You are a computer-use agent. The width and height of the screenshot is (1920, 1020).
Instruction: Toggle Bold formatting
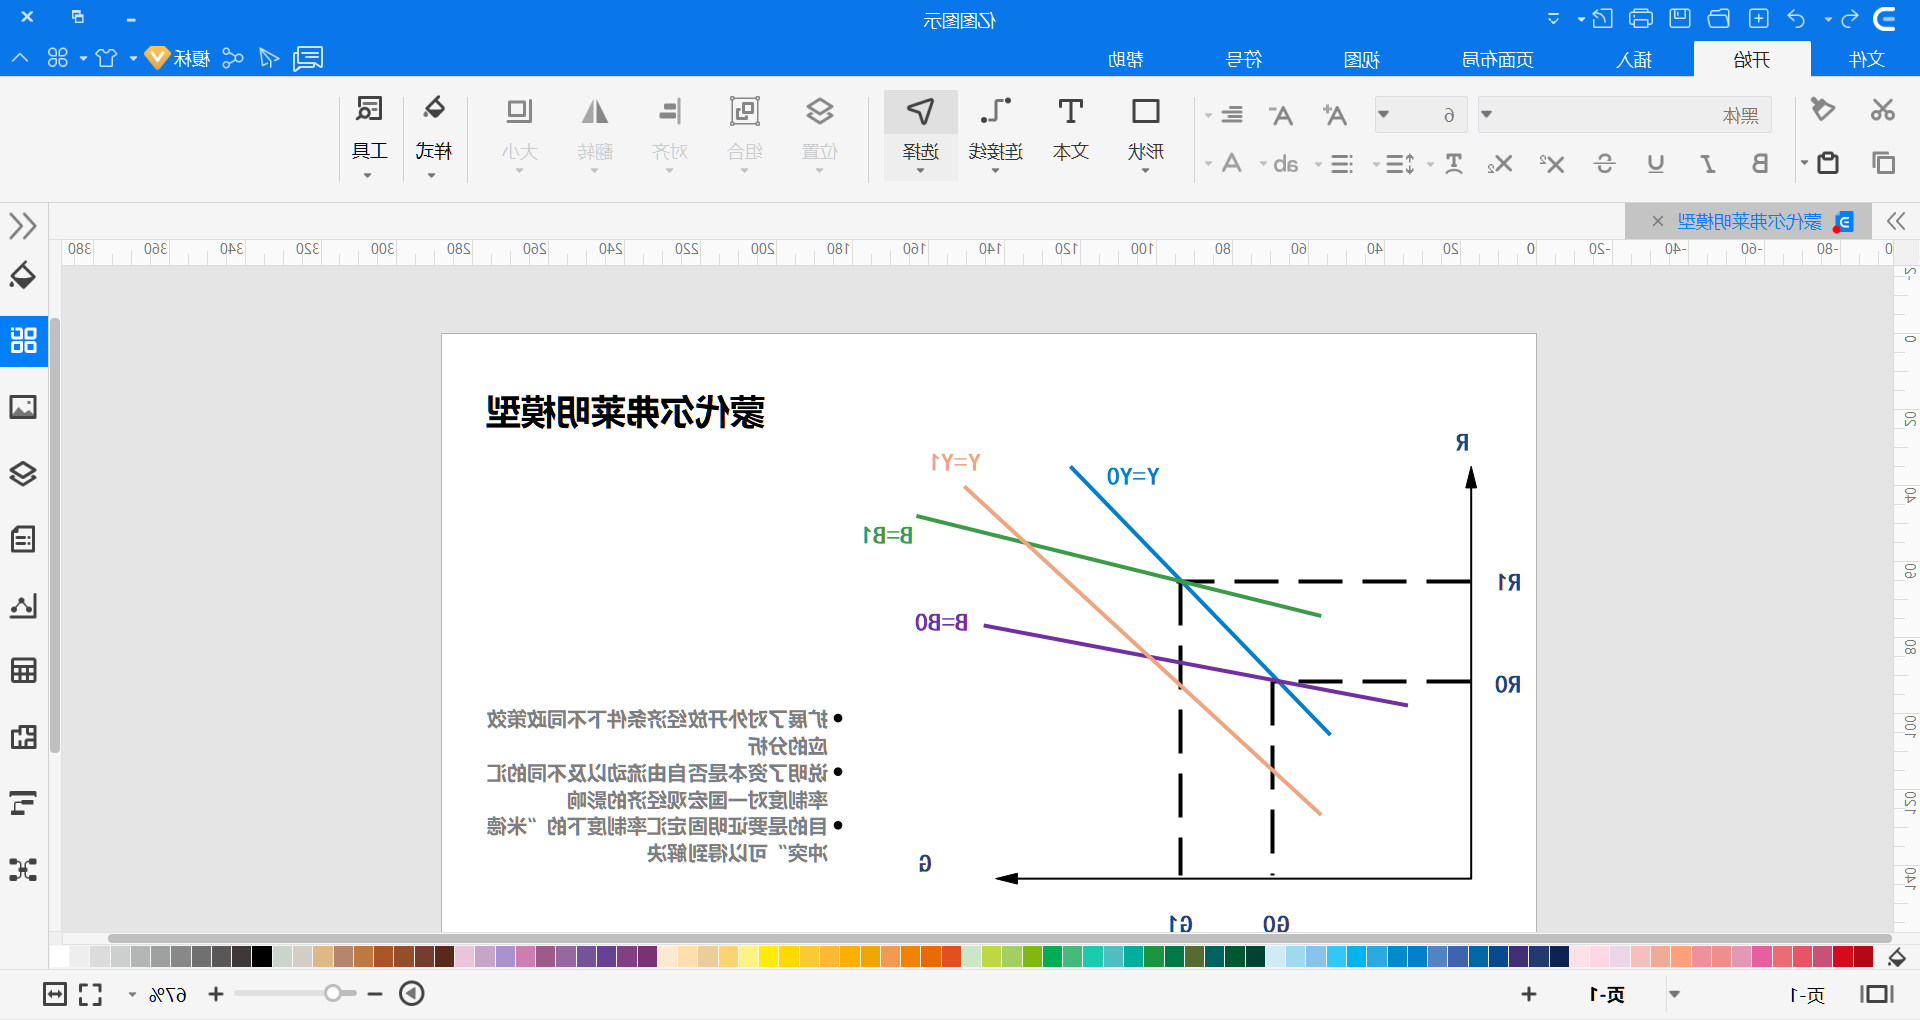[1760, 163]
